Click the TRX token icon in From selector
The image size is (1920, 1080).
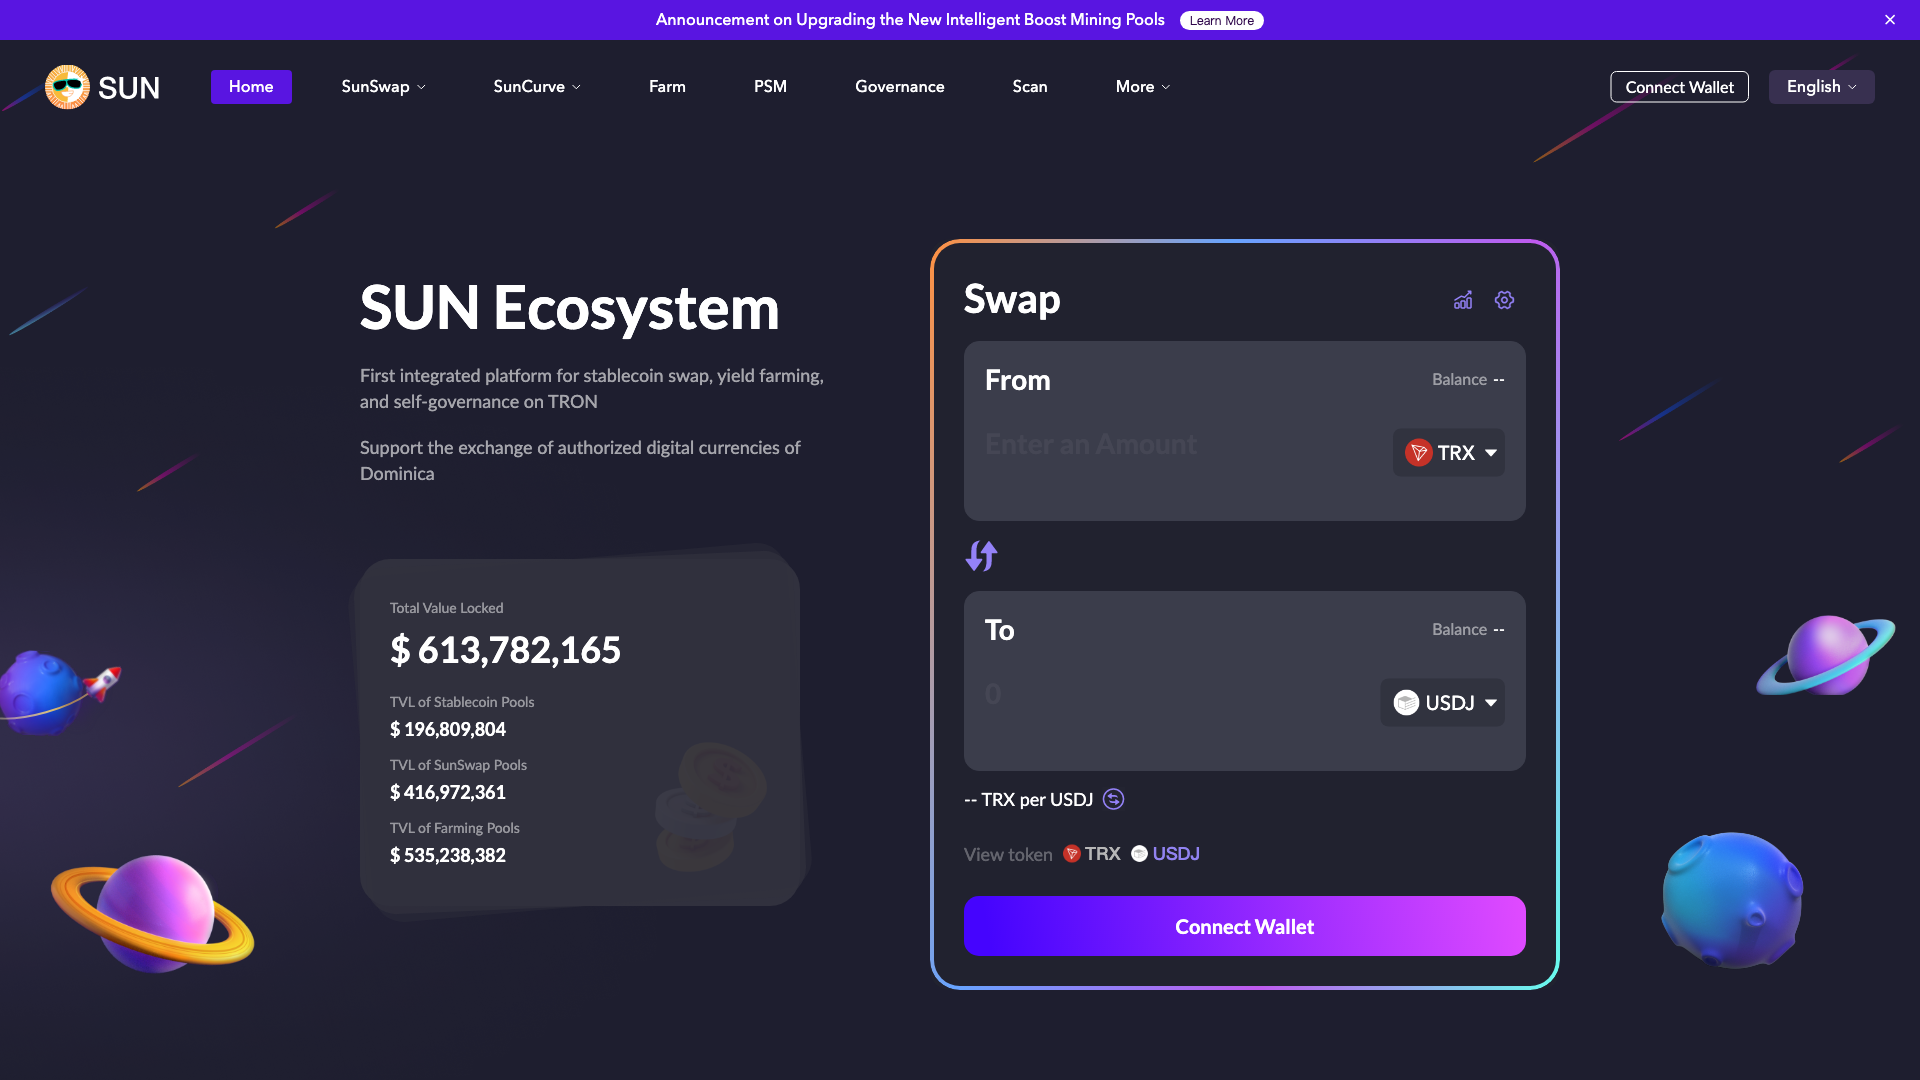(x=1418, y=453)
